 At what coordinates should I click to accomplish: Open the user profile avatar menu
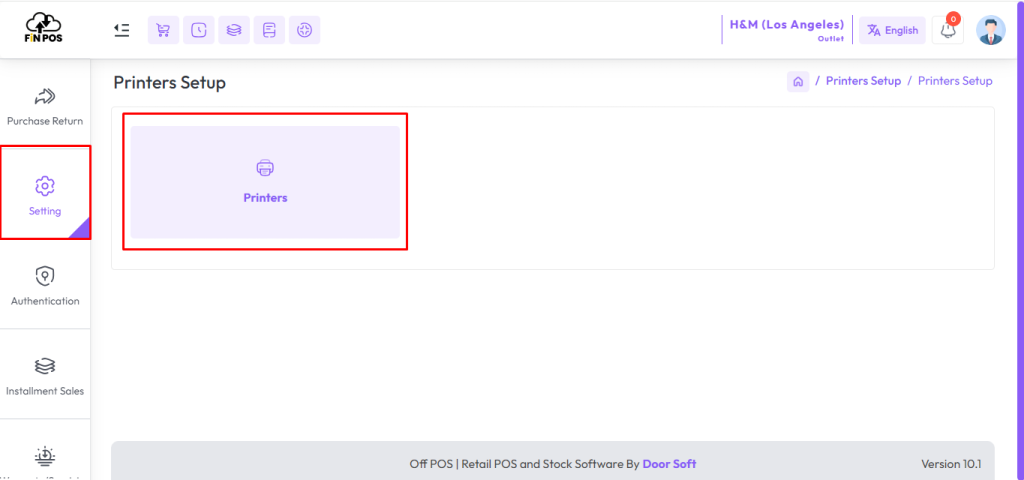point(991,30)
